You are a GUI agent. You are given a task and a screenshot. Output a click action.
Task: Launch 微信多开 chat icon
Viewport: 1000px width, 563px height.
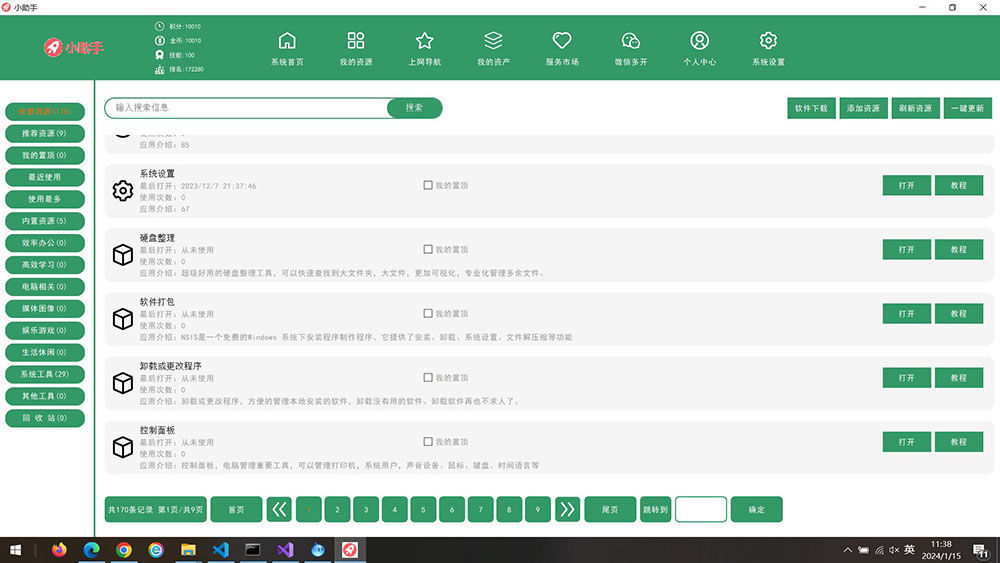coord(630,41)
